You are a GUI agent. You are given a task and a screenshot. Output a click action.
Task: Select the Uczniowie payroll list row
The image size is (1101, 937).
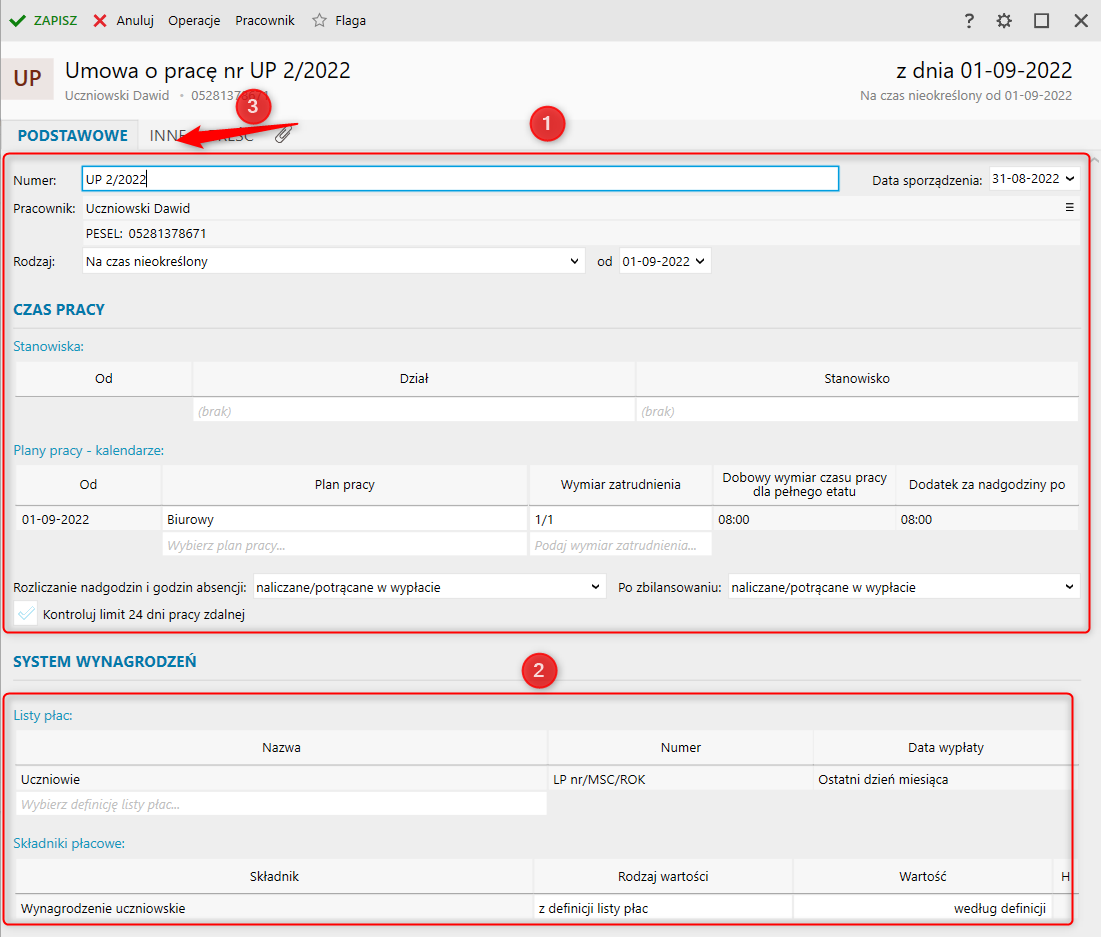(x=281, y=779)
